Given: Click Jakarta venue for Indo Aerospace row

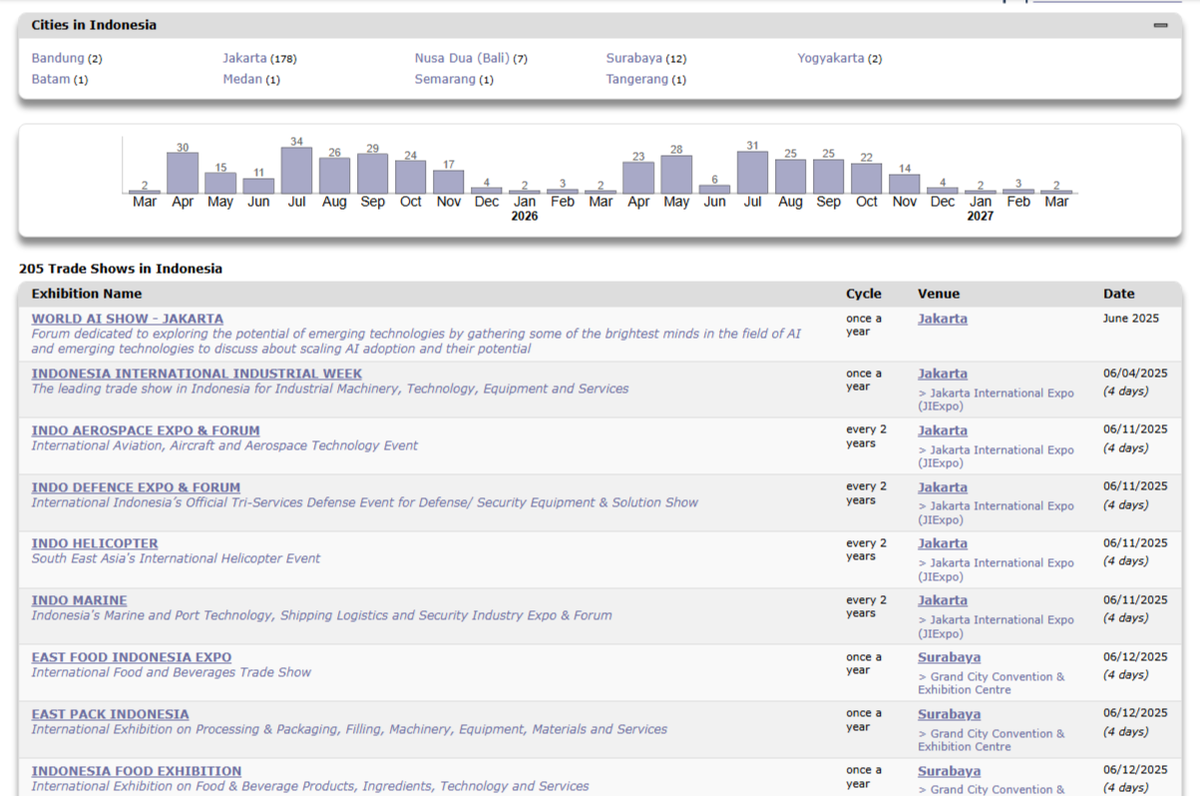Looking at the screenshot, I should point(943,431).
